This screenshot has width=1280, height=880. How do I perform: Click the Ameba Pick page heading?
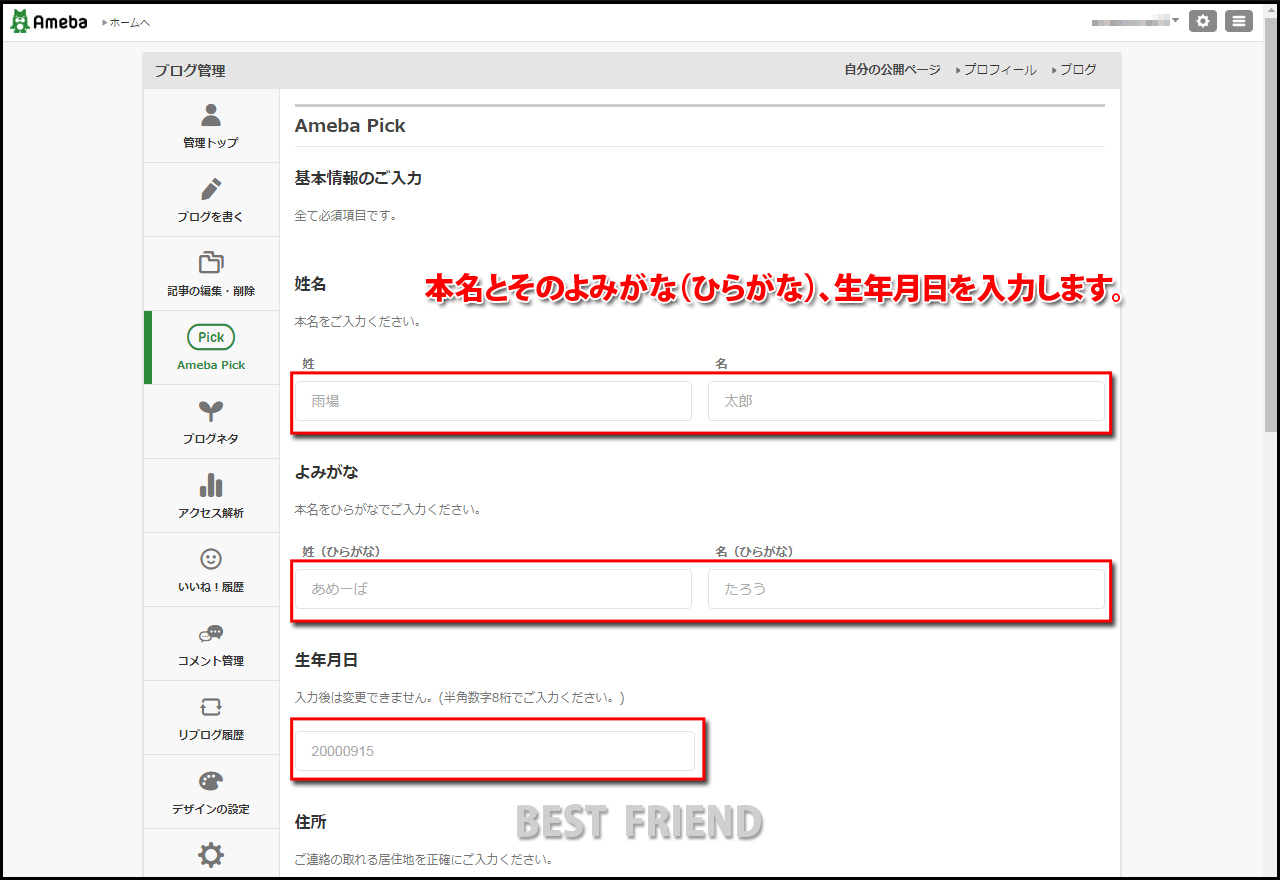(x=350, y=126)
